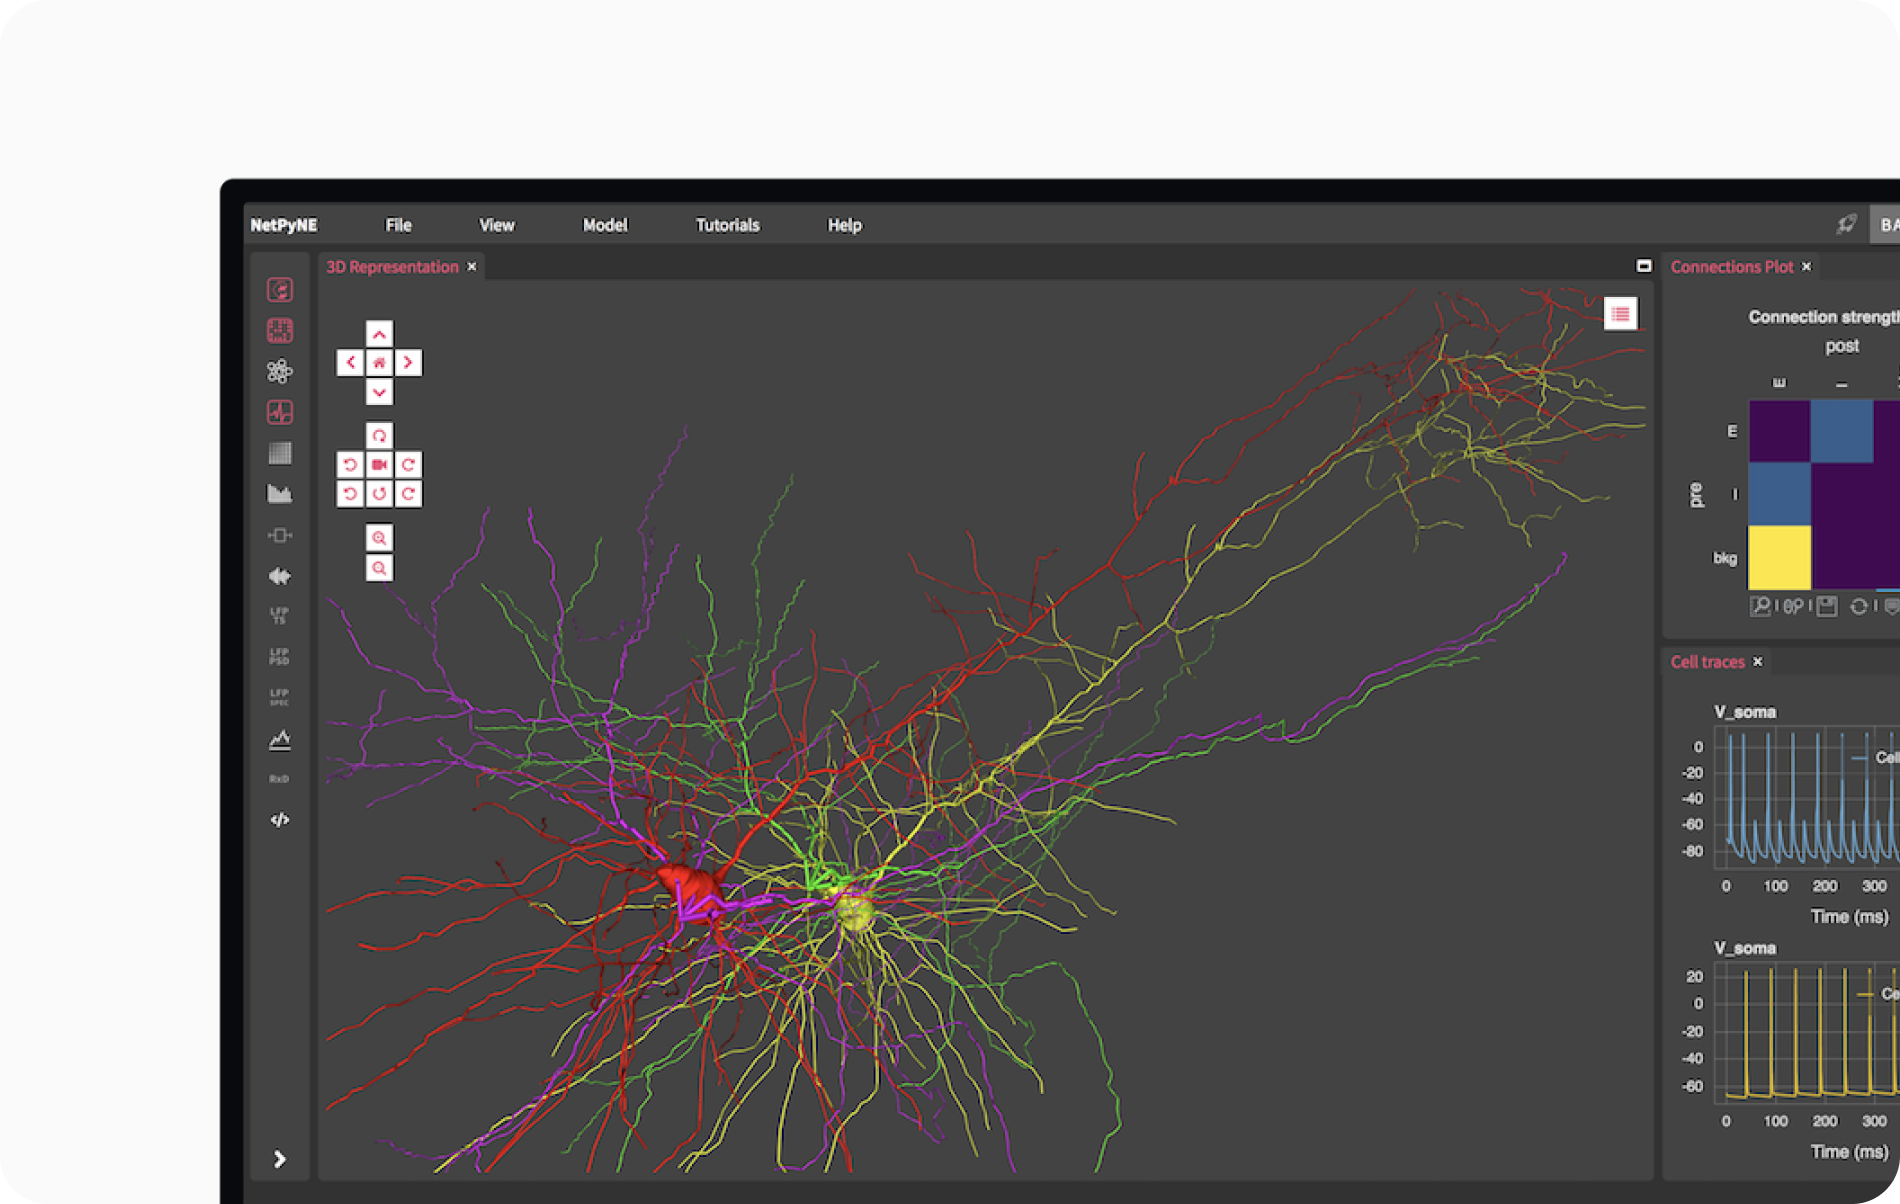Click the box-with-side-lines sidebar icon
This screenshot has width=1900, height=1204.
click(280, 535)
